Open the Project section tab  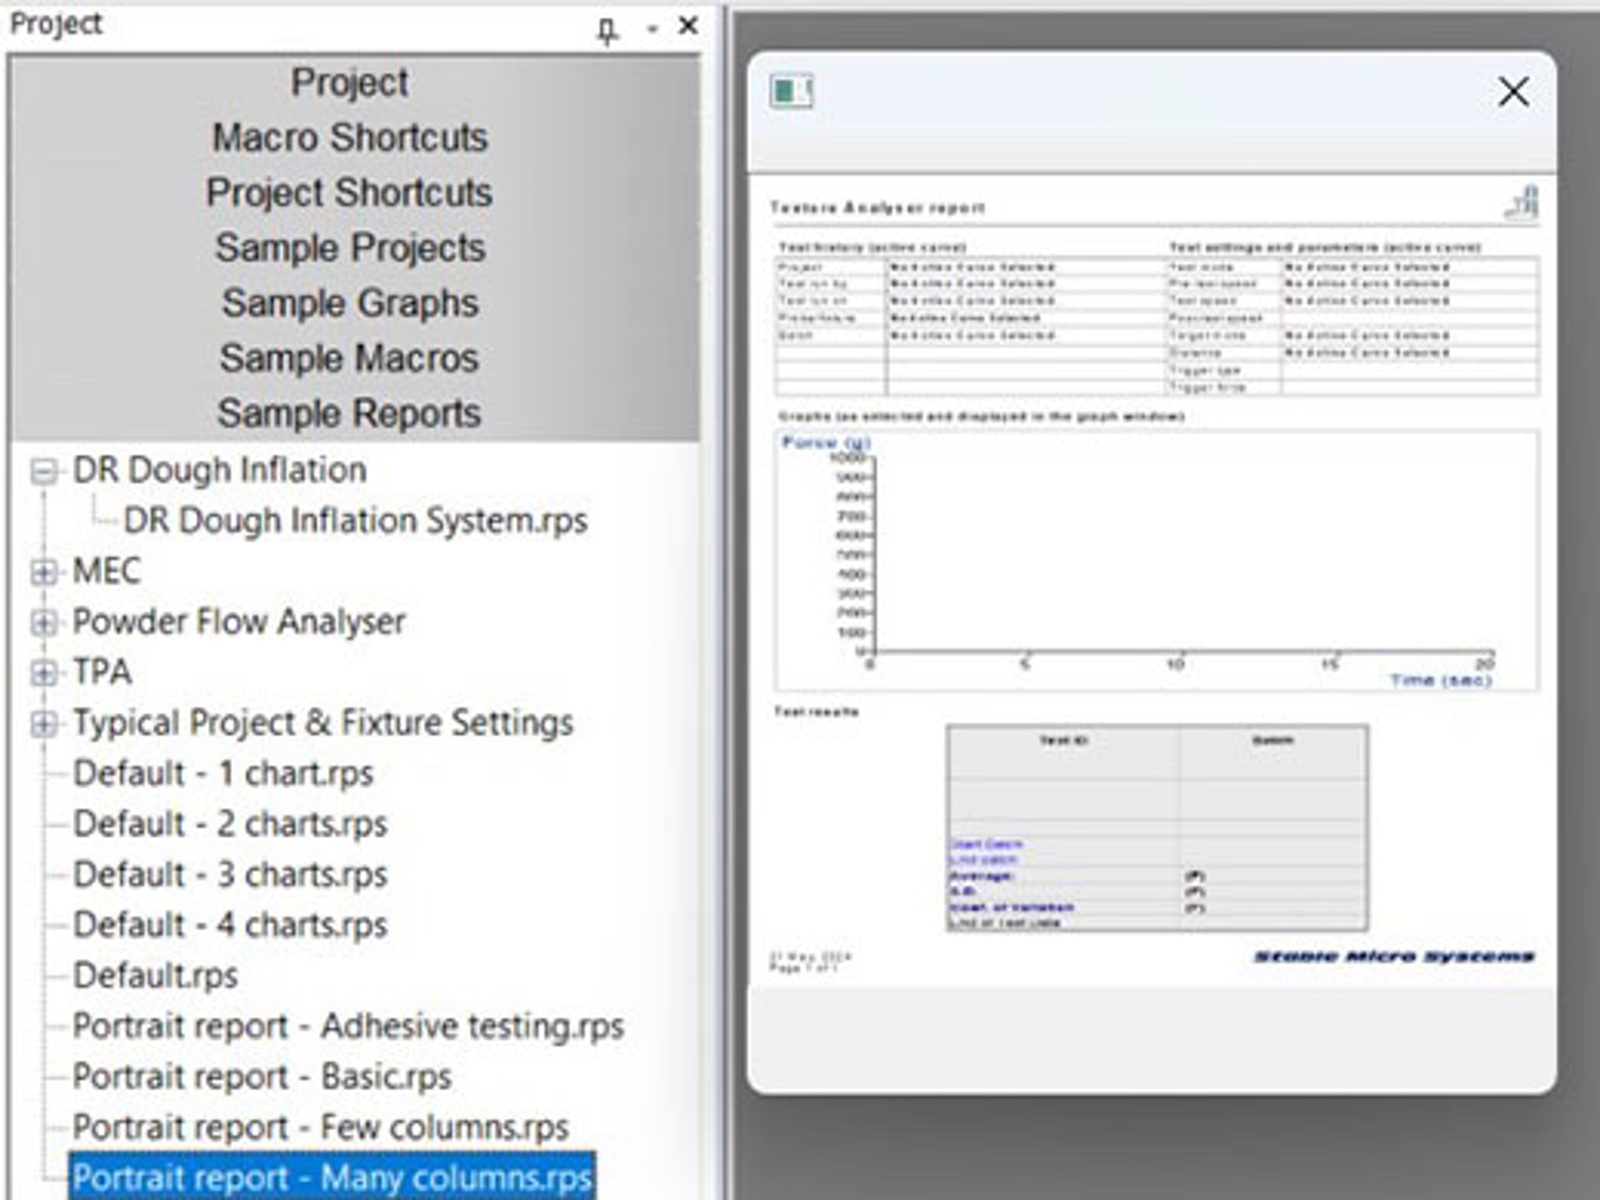tap(350, 82)
